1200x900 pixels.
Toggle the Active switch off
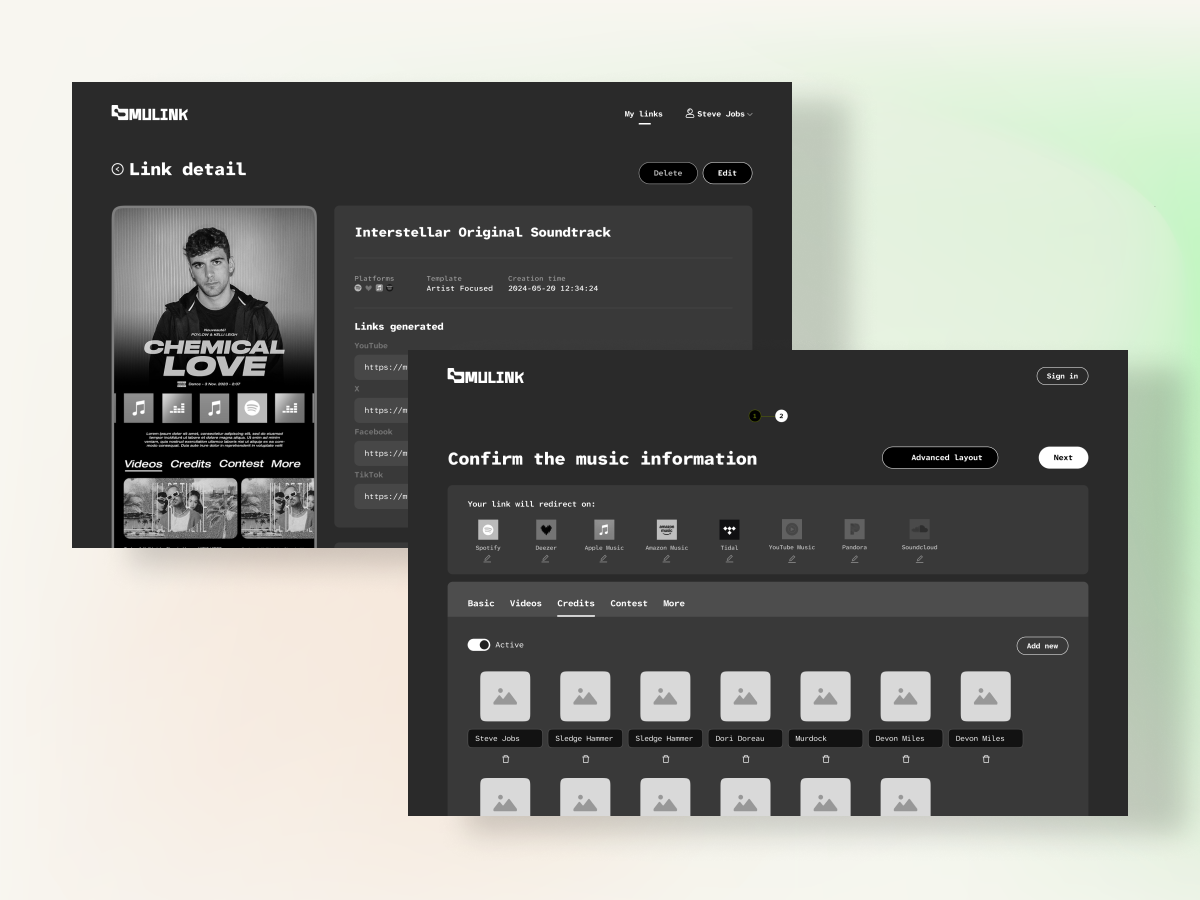click(479, 645)
